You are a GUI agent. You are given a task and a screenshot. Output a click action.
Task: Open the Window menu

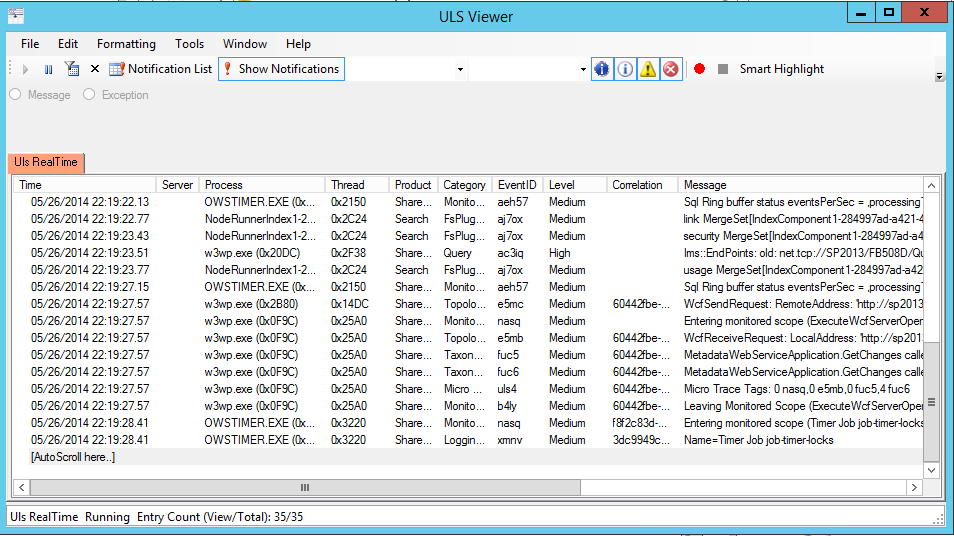click(245, 44)
